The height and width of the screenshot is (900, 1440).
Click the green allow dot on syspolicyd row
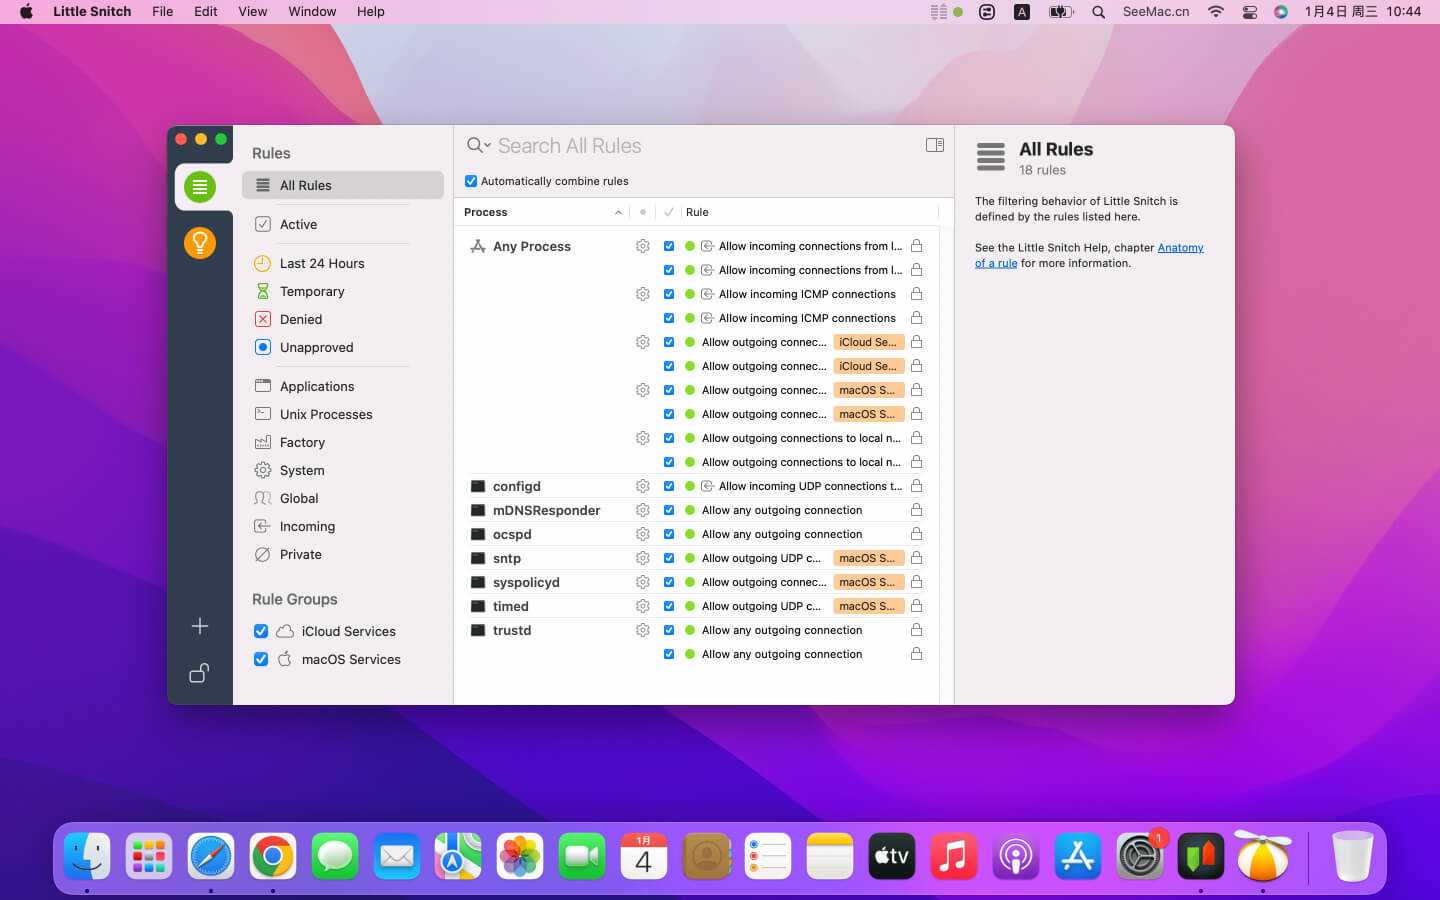[690, 582]
